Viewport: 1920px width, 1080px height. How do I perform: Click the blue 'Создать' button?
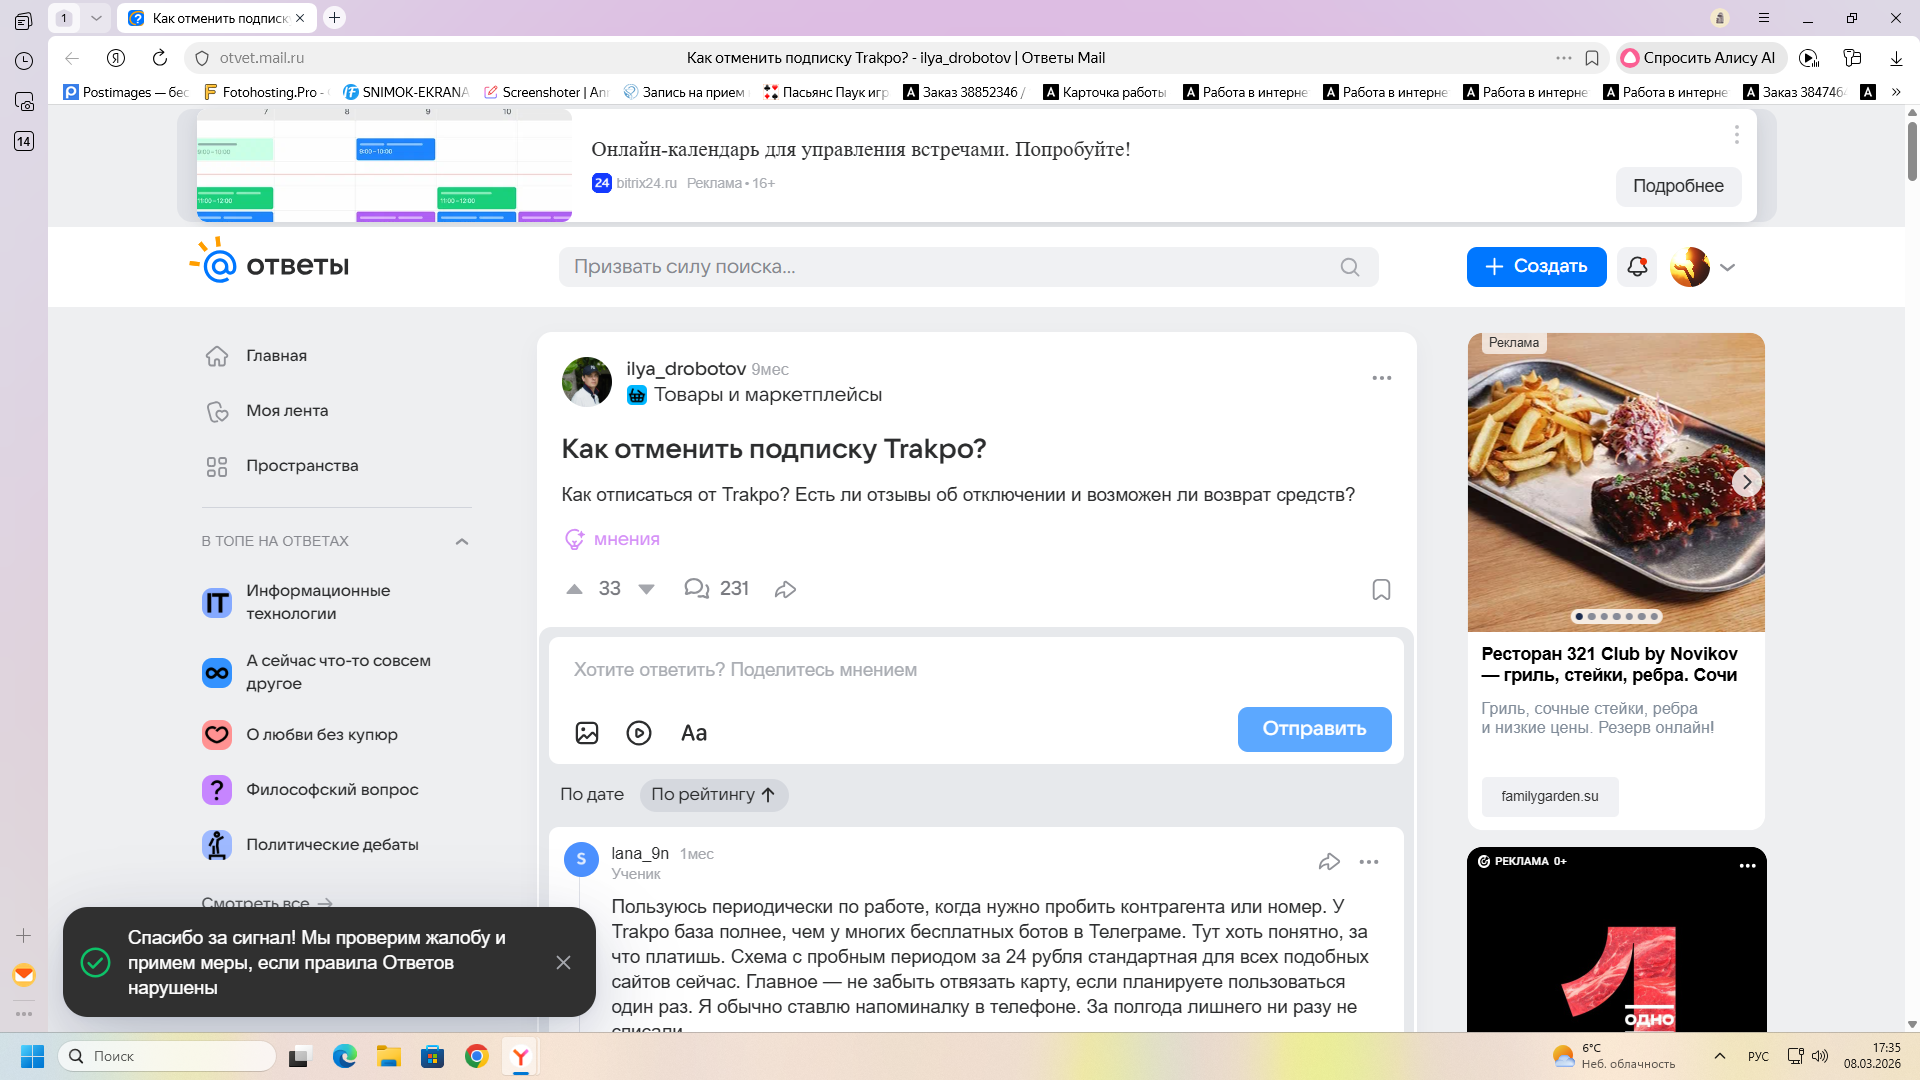[1536, 267]
